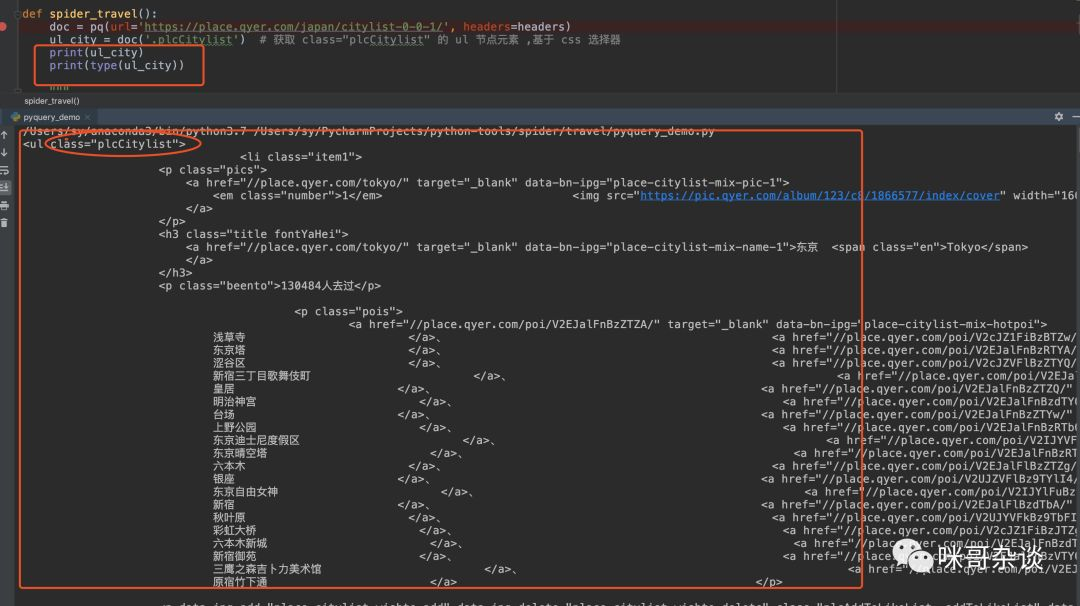Click the span class="en" Tokyo text
Screen dimensions: 1080x606
point(930,247)
